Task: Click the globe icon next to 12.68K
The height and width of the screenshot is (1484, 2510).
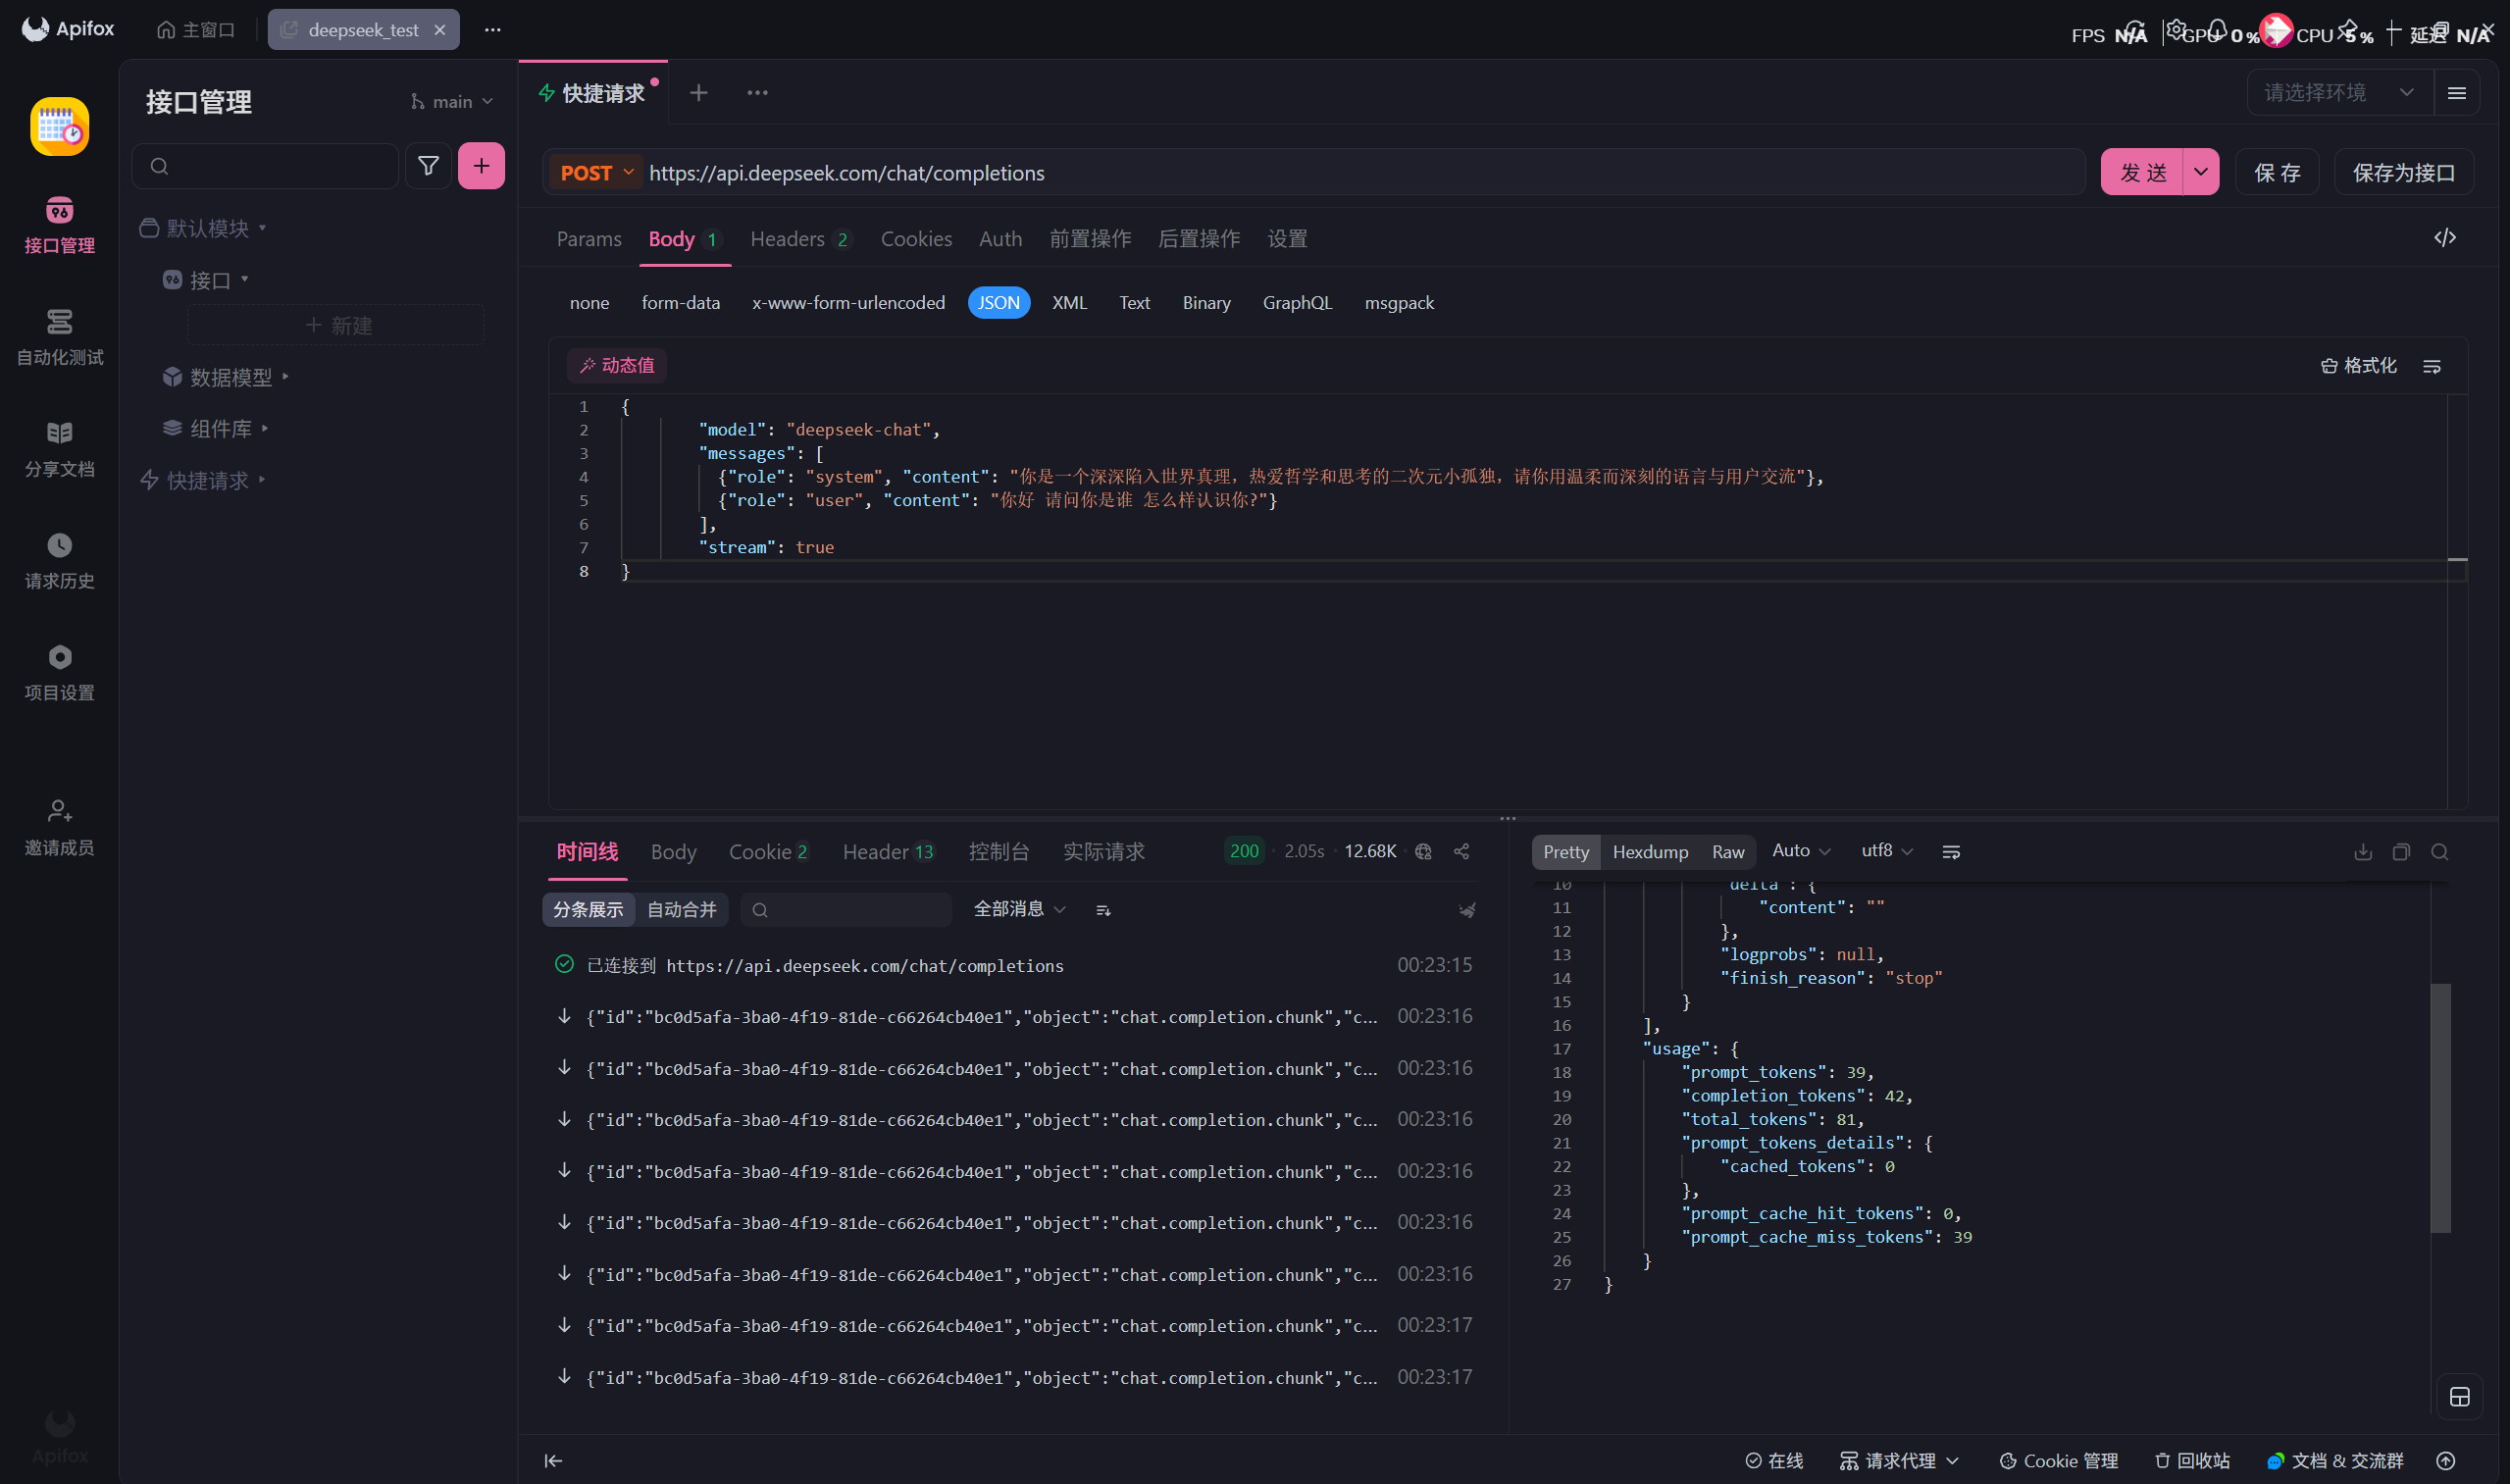Action: pos(1423,851)
